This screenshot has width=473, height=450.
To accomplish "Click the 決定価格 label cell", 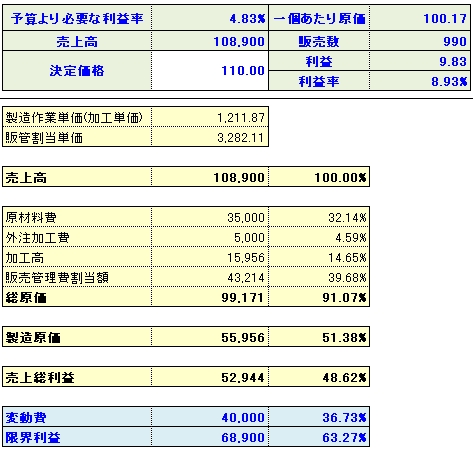I will point(77,70).
